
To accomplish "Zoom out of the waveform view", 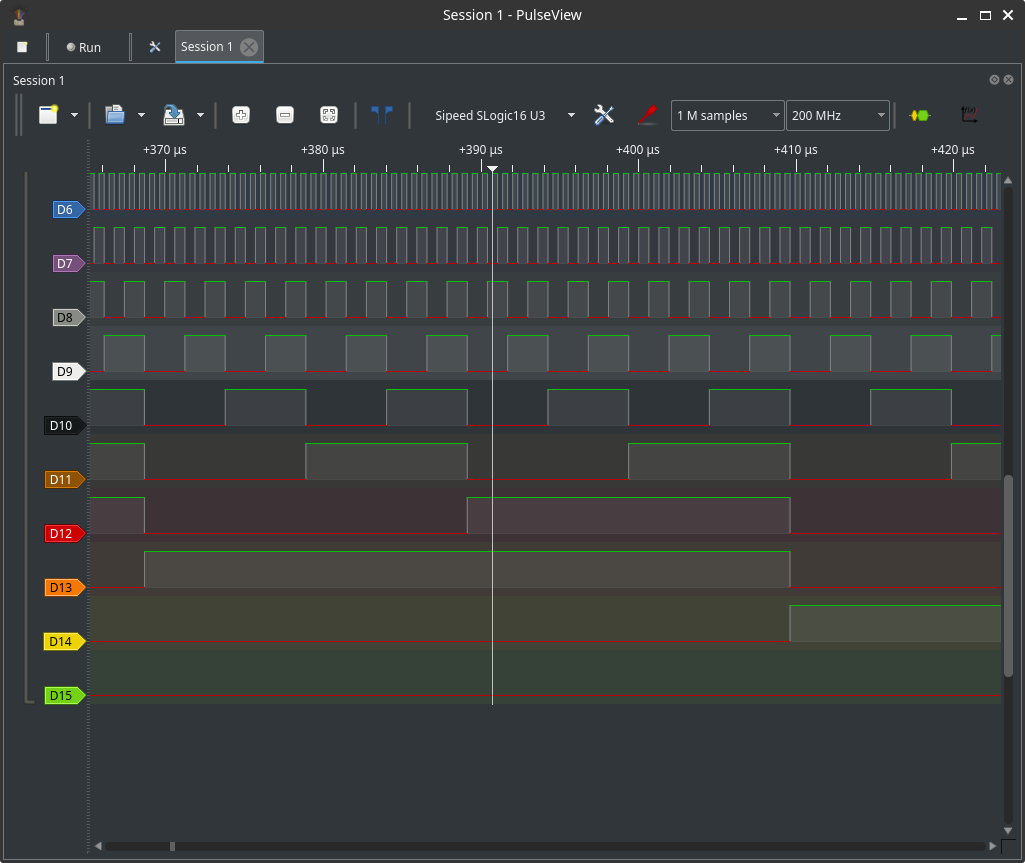I will (x=284, y=116).
